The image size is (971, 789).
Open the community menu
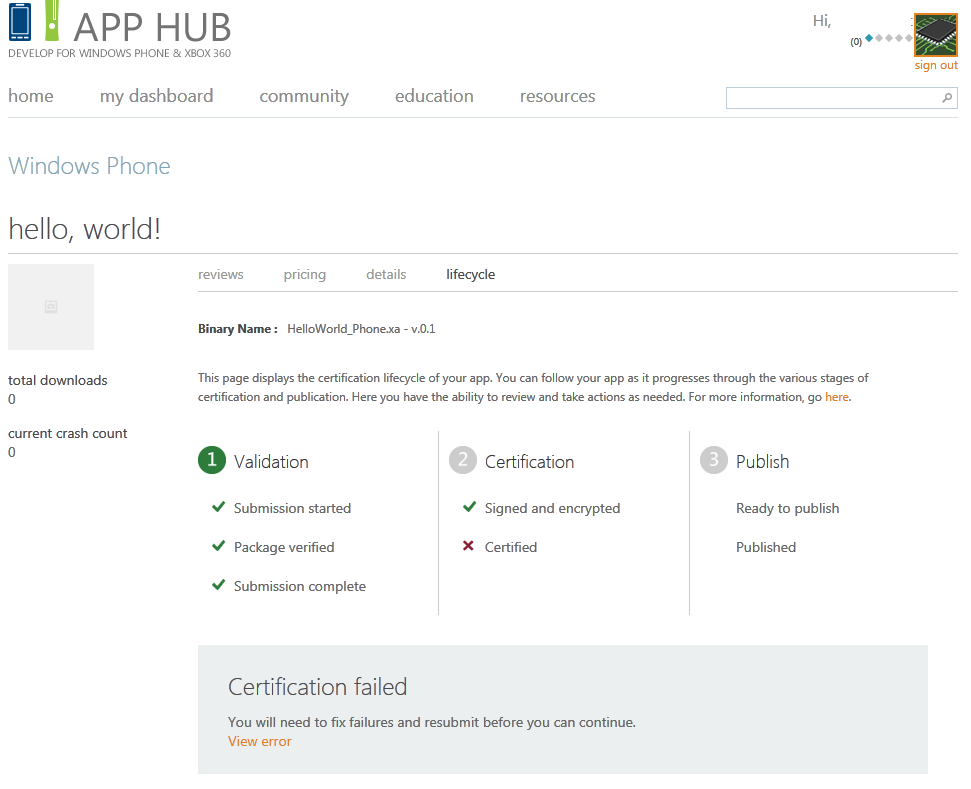[x=304, y=96]
